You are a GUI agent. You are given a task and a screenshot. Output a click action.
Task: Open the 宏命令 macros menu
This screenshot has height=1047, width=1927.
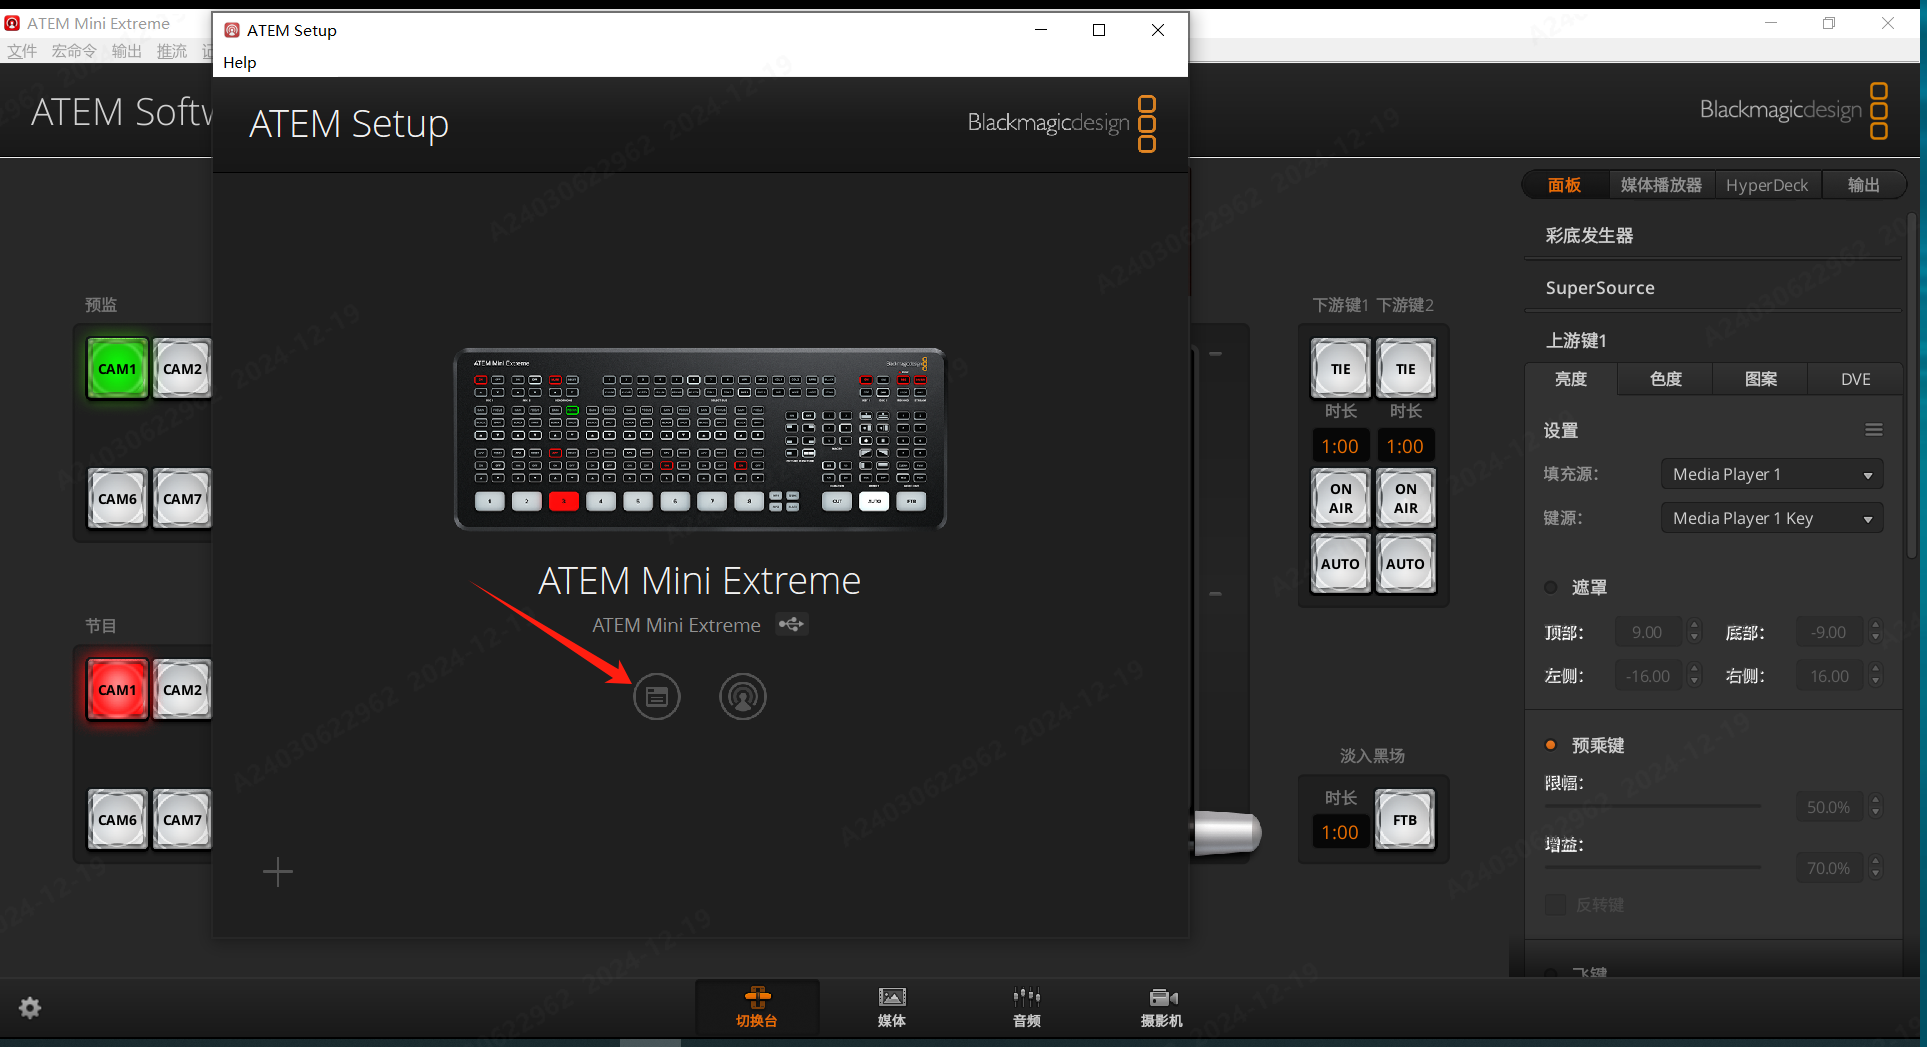coord(74,51)
